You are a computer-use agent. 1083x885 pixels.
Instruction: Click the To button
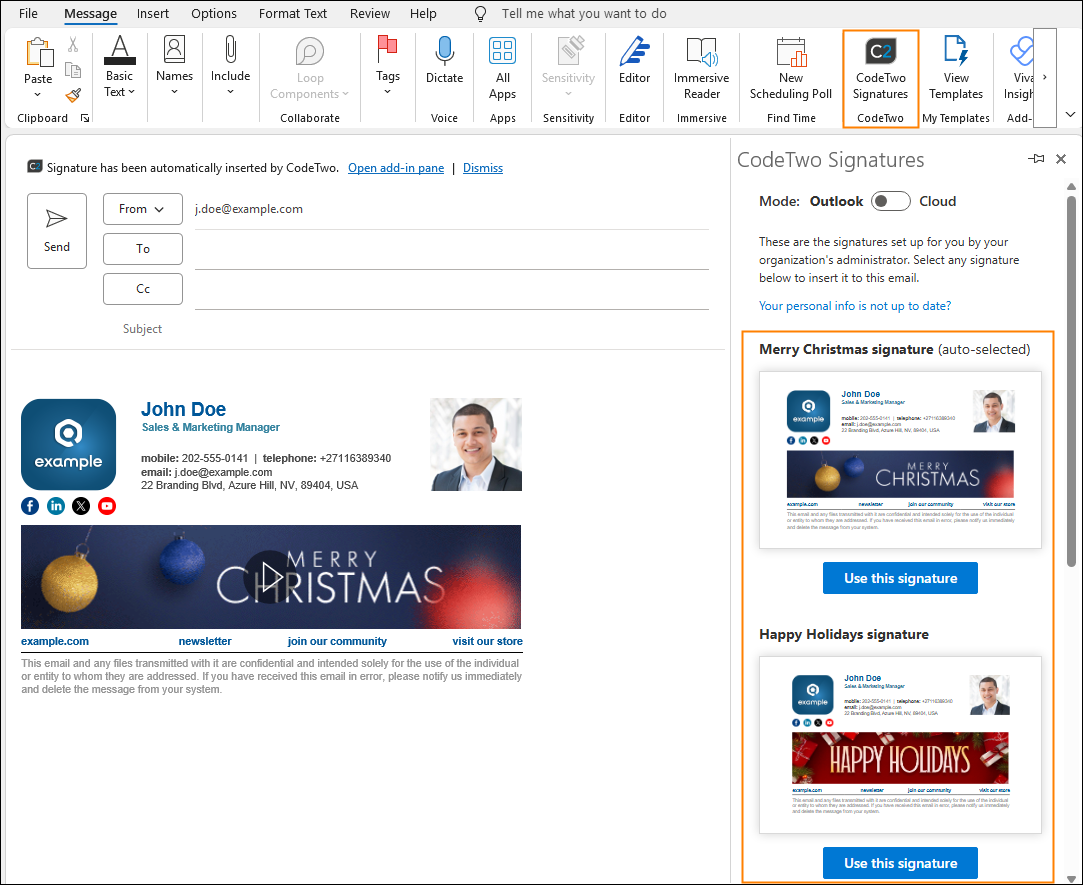point(142,249)
